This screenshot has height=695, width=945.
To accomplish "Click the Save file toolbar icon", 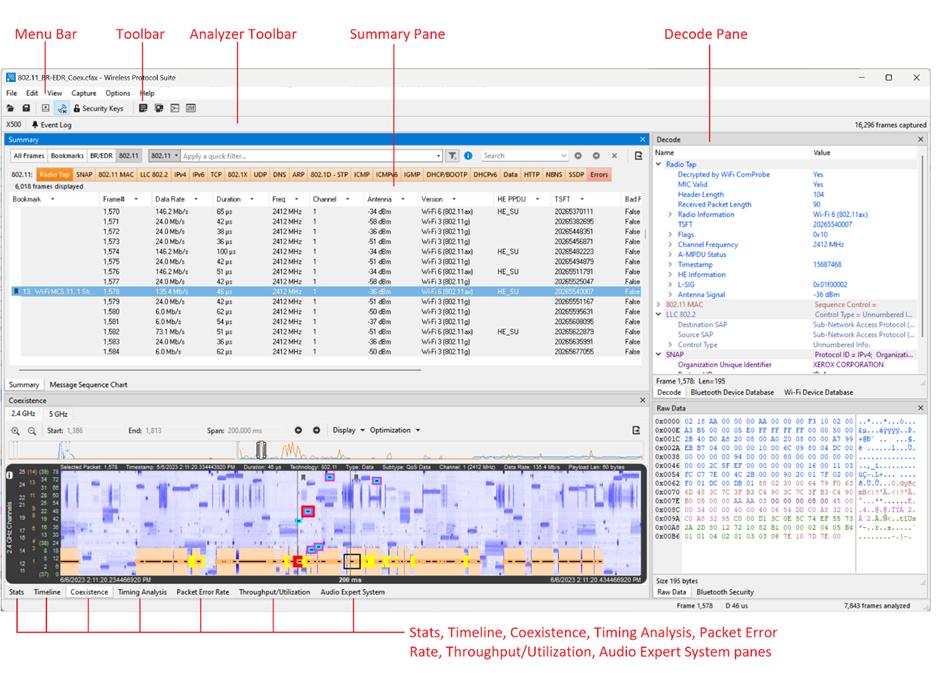I will coord(27,108).
